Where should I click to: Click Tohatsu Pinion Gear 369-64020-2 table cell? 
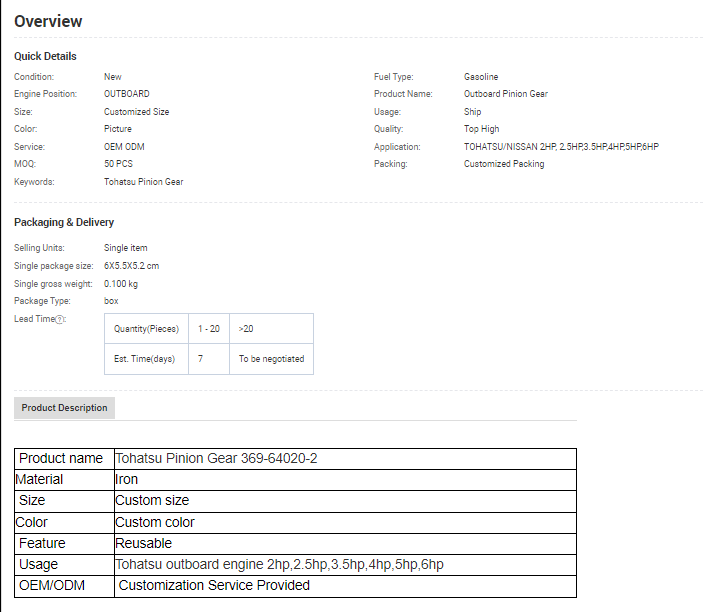[x=217, y=458]
